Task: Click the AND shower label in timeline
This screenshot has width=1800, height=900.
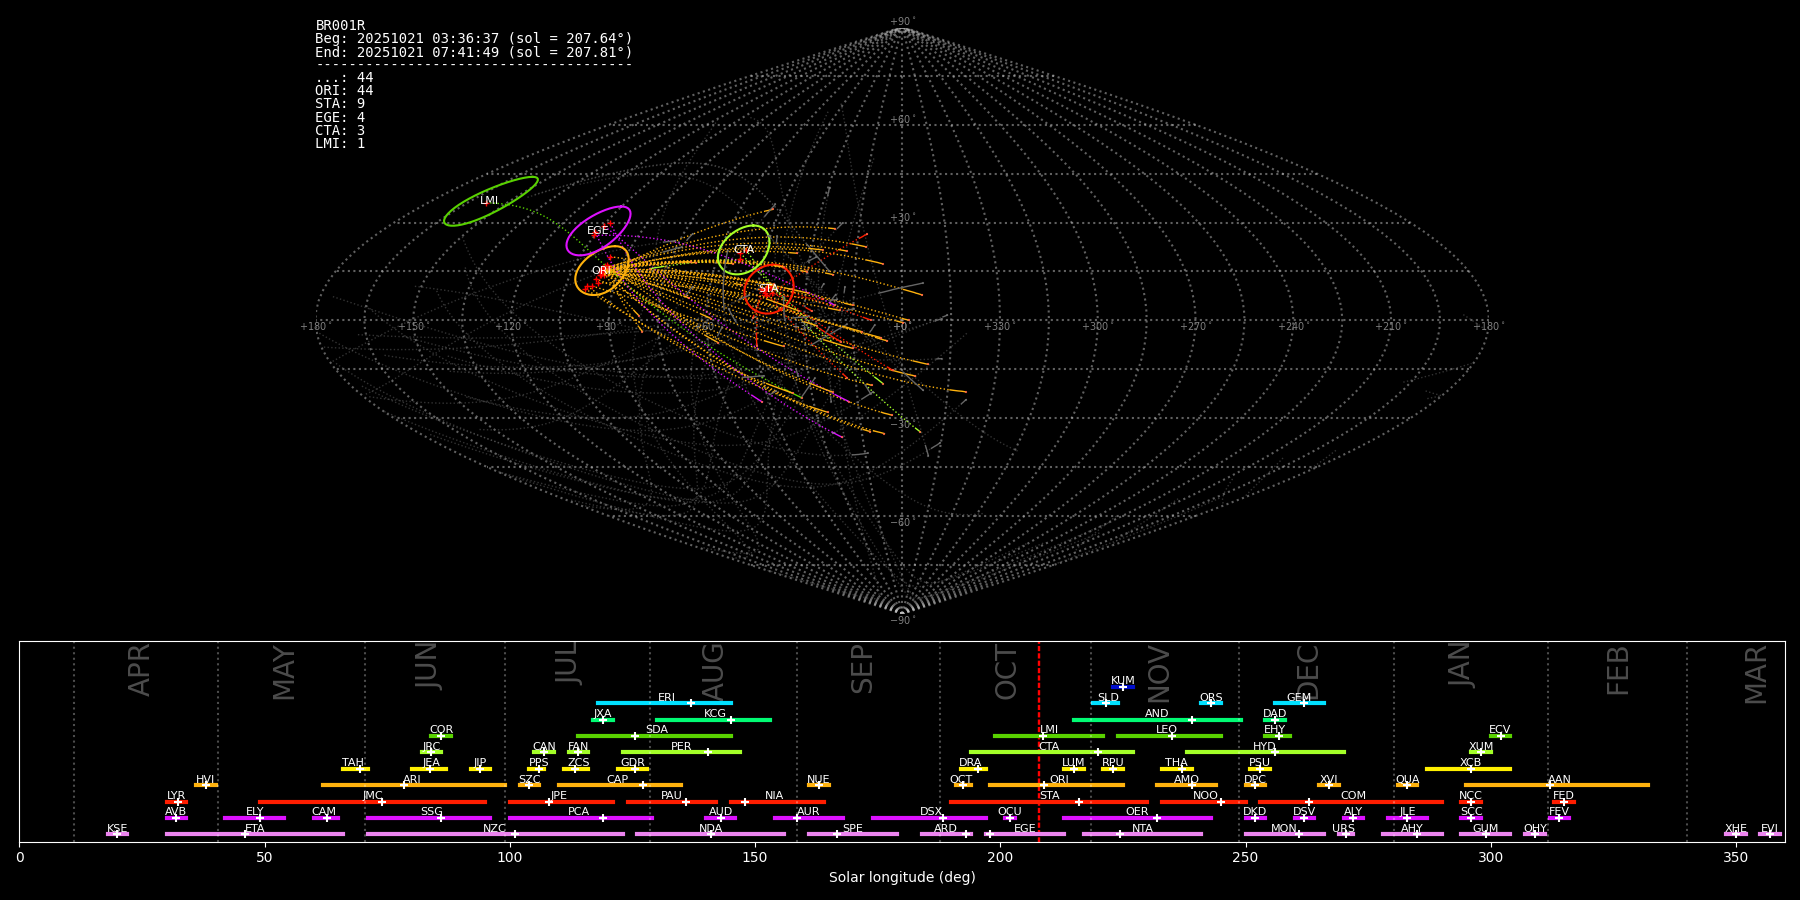Action: click(x=1157, y=714)
